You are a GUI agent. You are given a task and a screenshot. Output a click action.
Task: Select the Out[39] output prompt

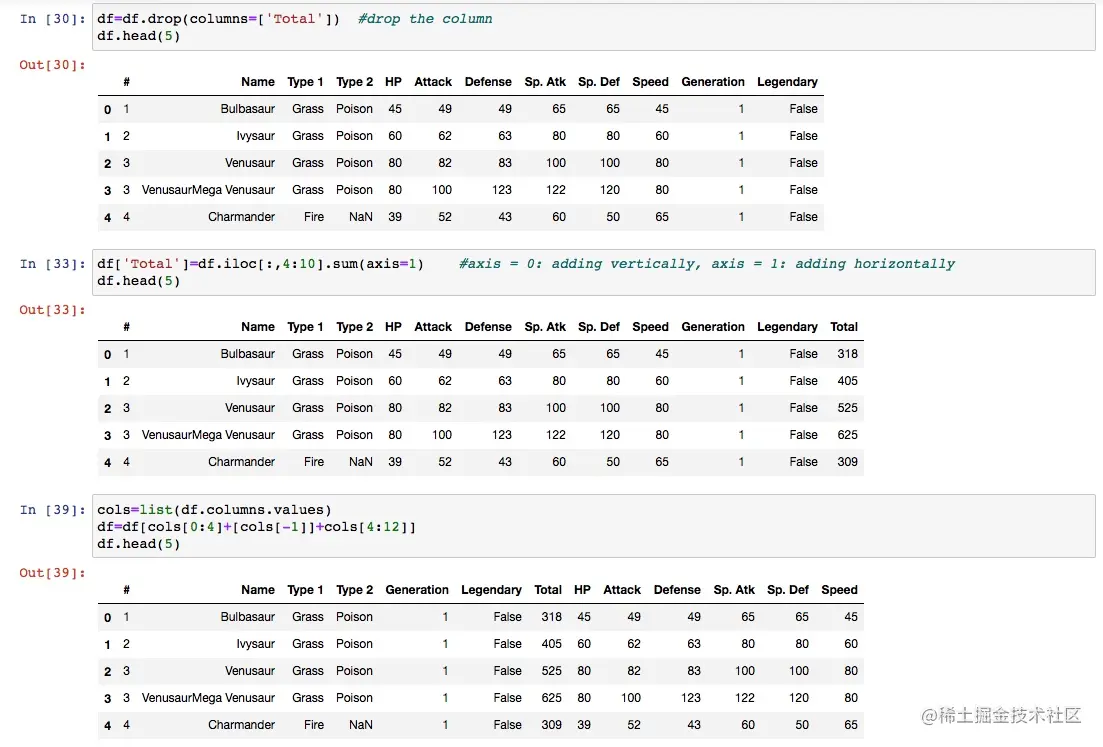tap(52, 573)
